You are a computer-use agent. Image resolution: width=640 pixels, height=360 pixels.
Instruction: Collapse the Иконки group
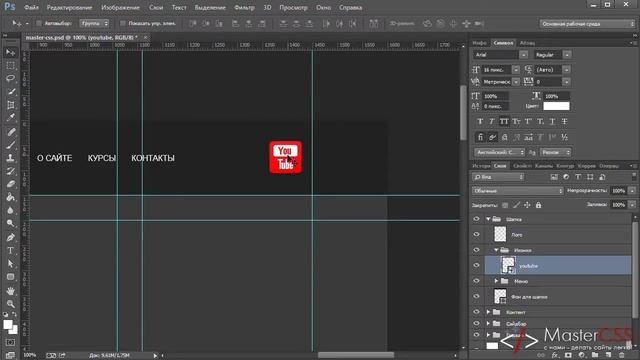pos(496,250)
